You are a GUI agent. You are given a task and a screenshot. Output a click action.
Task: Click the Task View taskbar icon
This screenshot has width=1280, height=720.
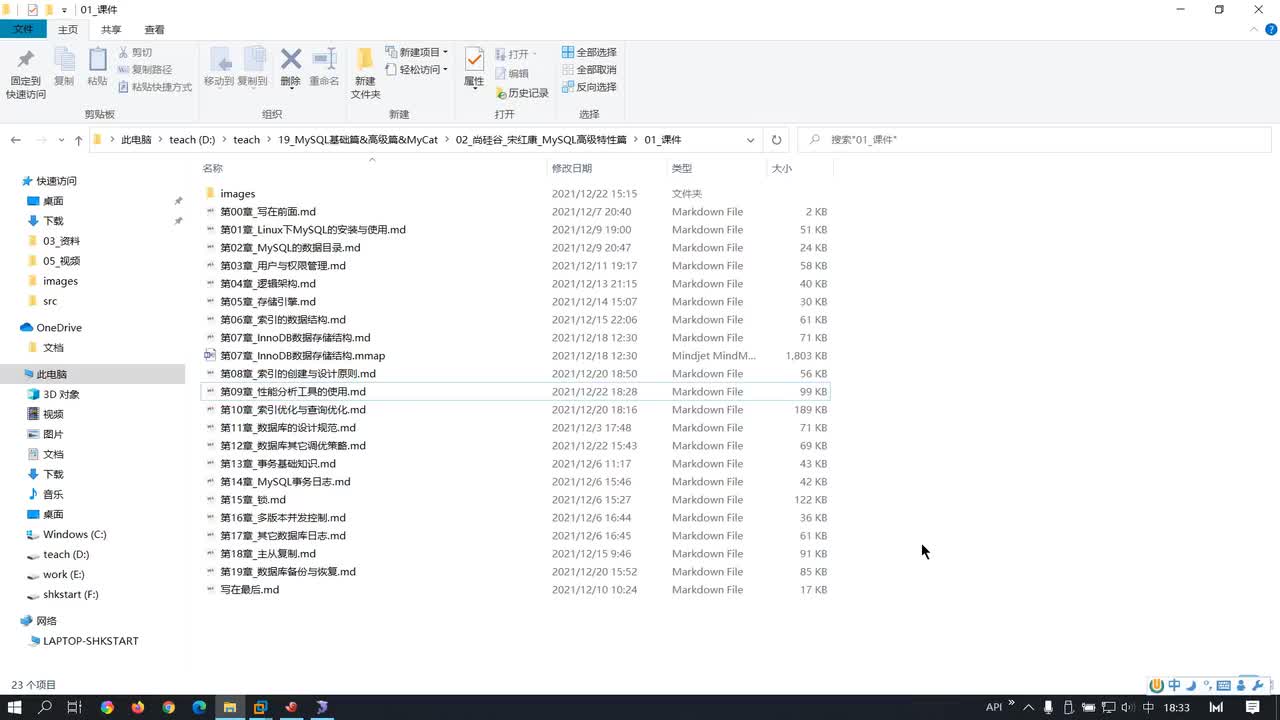(x=74, y=707)
